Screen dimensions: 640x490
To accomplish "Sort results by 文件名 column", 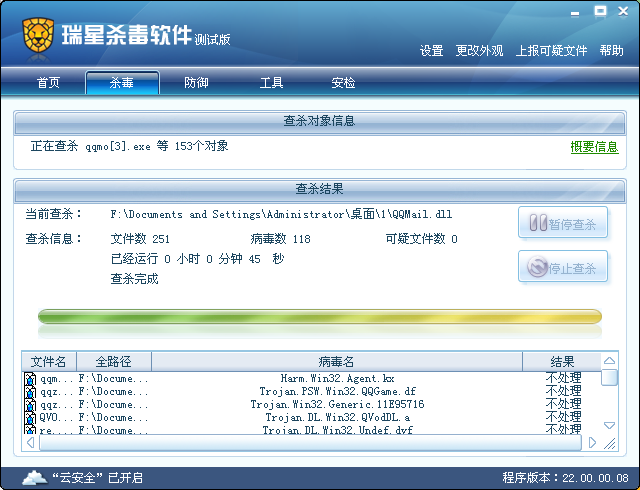I will tap(49, 361).
